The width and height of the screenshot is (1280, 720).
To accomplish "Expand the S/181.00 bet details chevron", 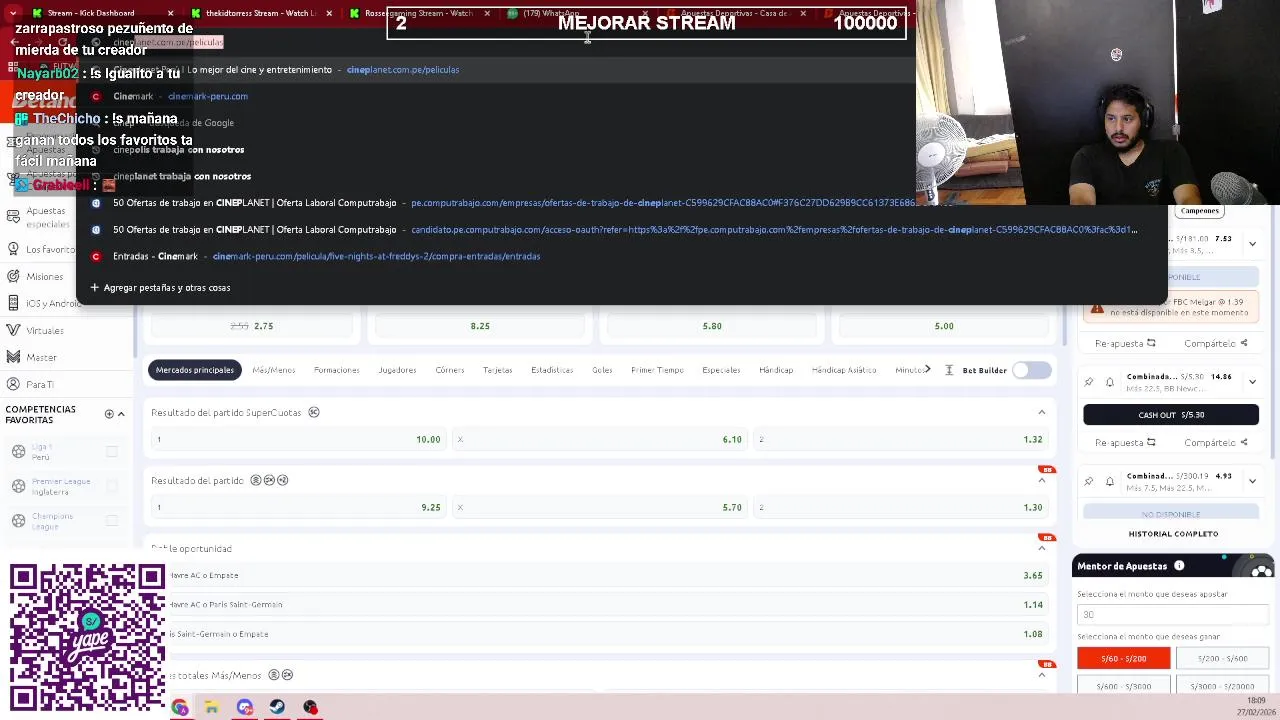I will pyautogui.click(x=1252, y=244).
